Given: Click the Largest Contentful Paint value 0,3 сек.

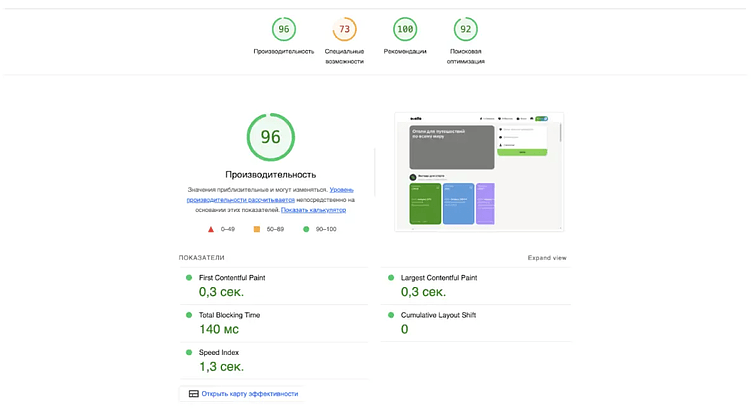Looking at the screenshot, I should coord(423,292).
